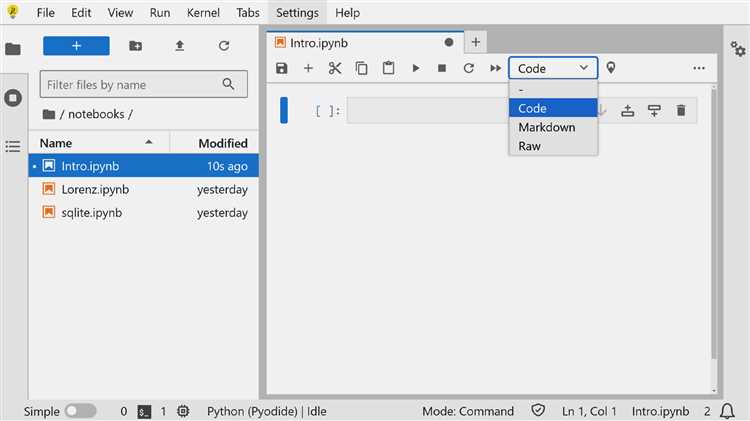The height and width of the screenshot is (421, 750).
Task: Restart kernel and run all cells
Action: pos(496,68)
